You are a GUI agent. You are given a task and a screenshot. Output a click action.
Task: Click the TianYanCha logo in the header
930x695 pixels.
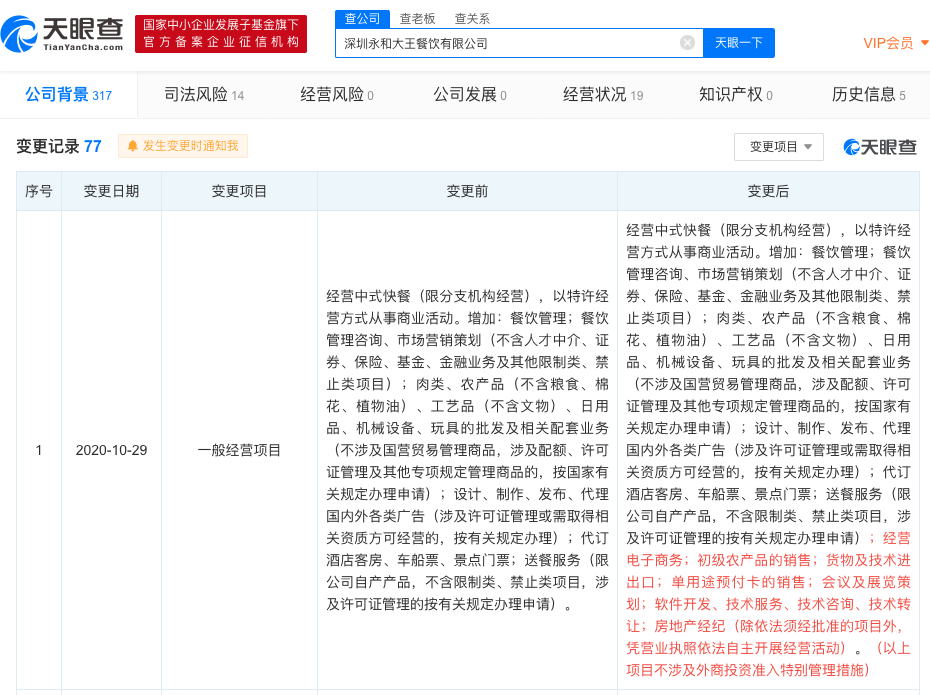(x=62, y=34)
